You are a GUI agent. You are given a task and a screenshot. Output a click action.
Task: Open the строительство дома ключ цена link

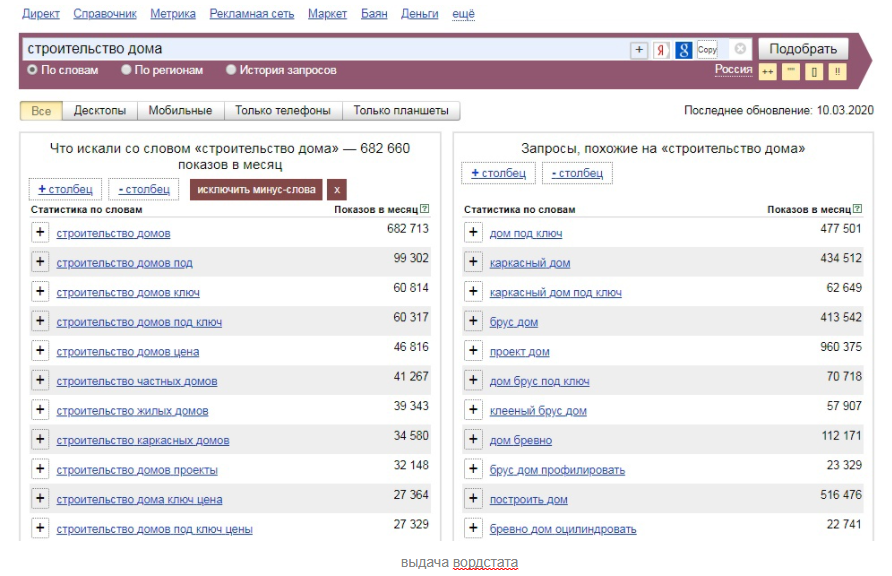pos(139,500)
